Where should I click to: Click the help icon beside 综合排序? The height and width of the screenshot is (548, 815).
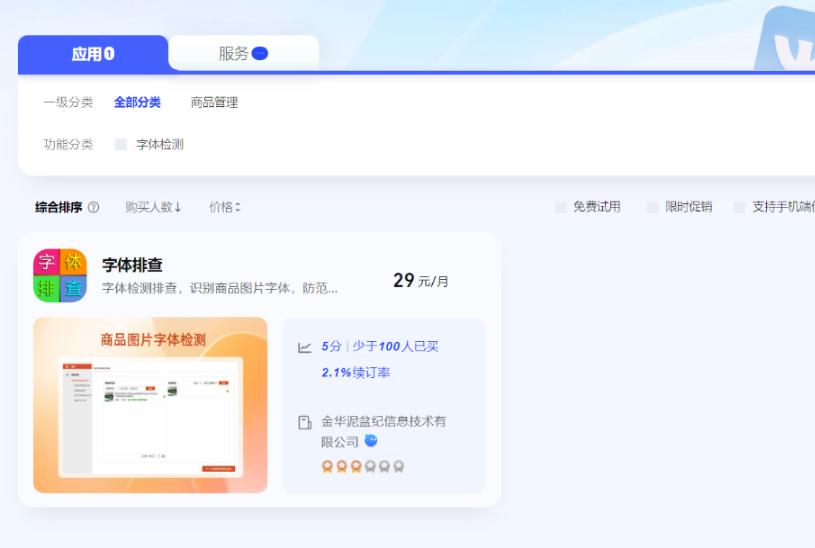pyautogui.click(x=93, y=208)
